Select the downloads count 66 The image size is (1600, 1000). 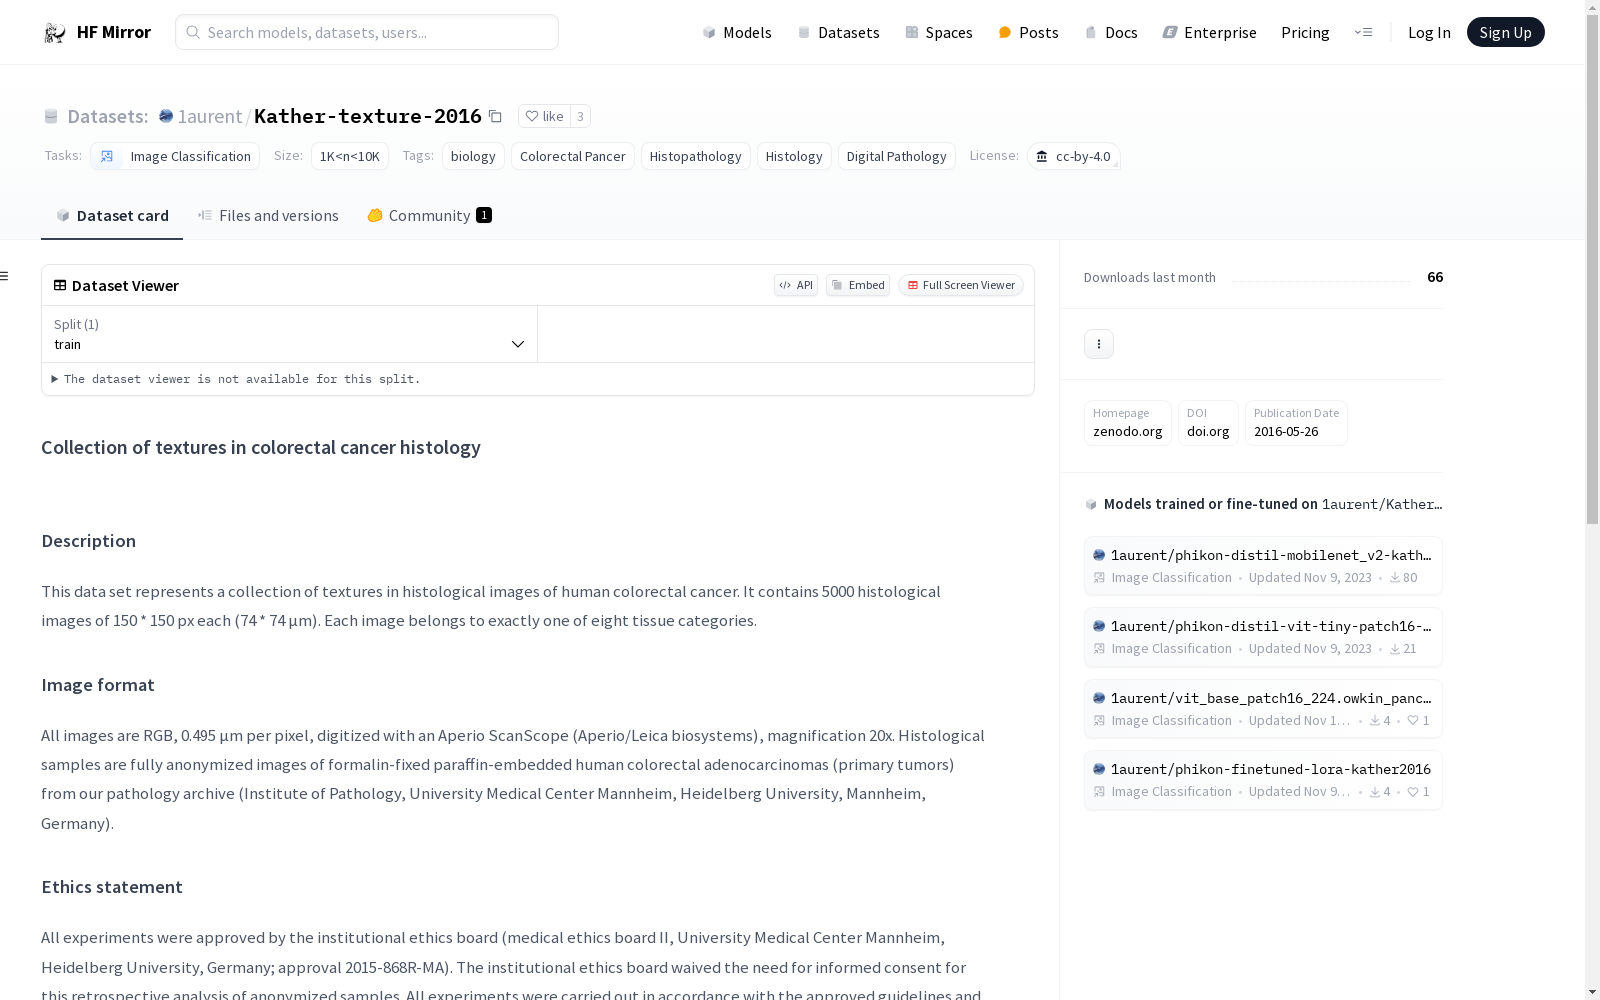point(1435,277)
